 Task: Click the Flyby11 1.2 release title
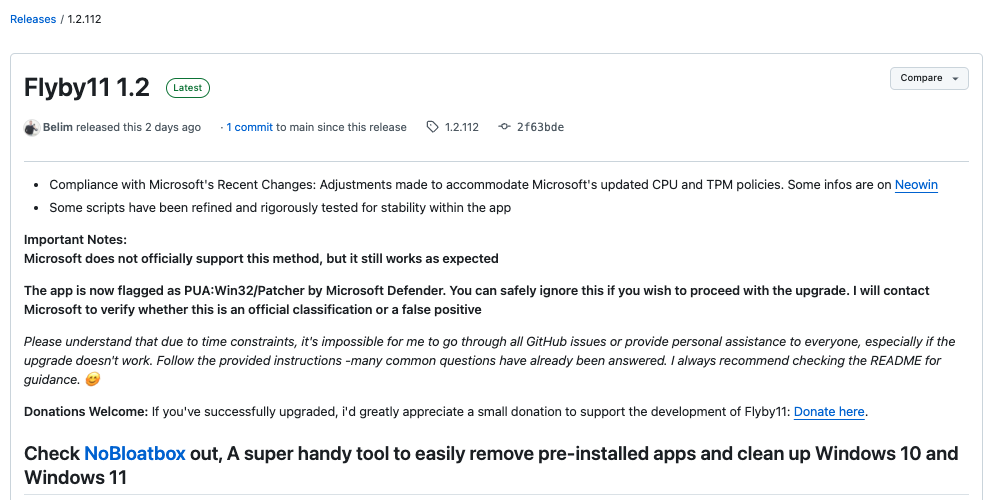(x=87, y=88)
